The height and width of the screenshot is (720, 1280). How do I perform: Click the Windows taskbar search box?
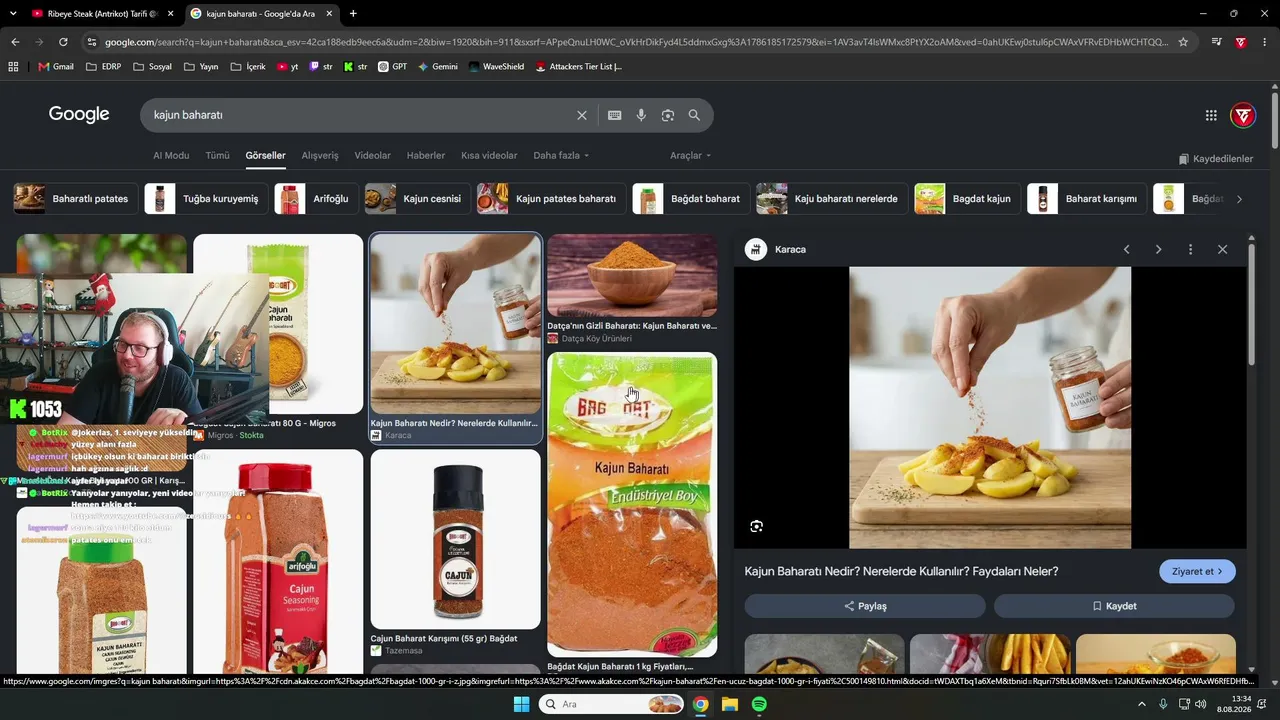tap(611, 704)
